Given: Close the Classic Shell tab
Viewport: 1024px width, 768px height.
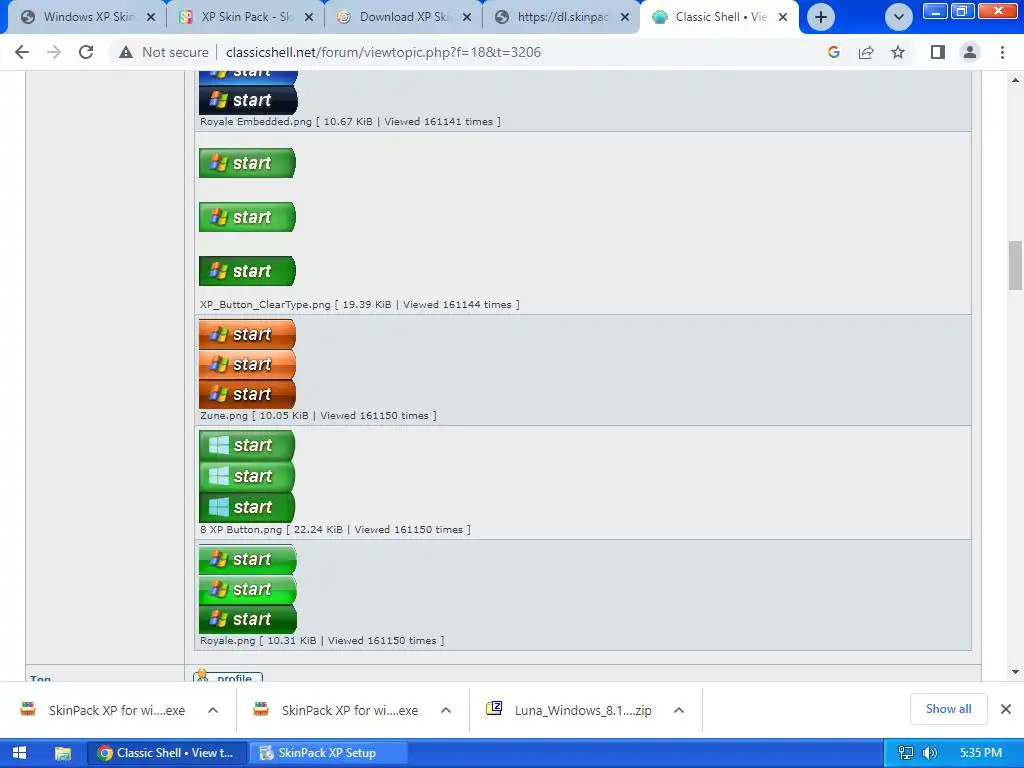Looking at the screenshot, I should (x=783, y=17).
